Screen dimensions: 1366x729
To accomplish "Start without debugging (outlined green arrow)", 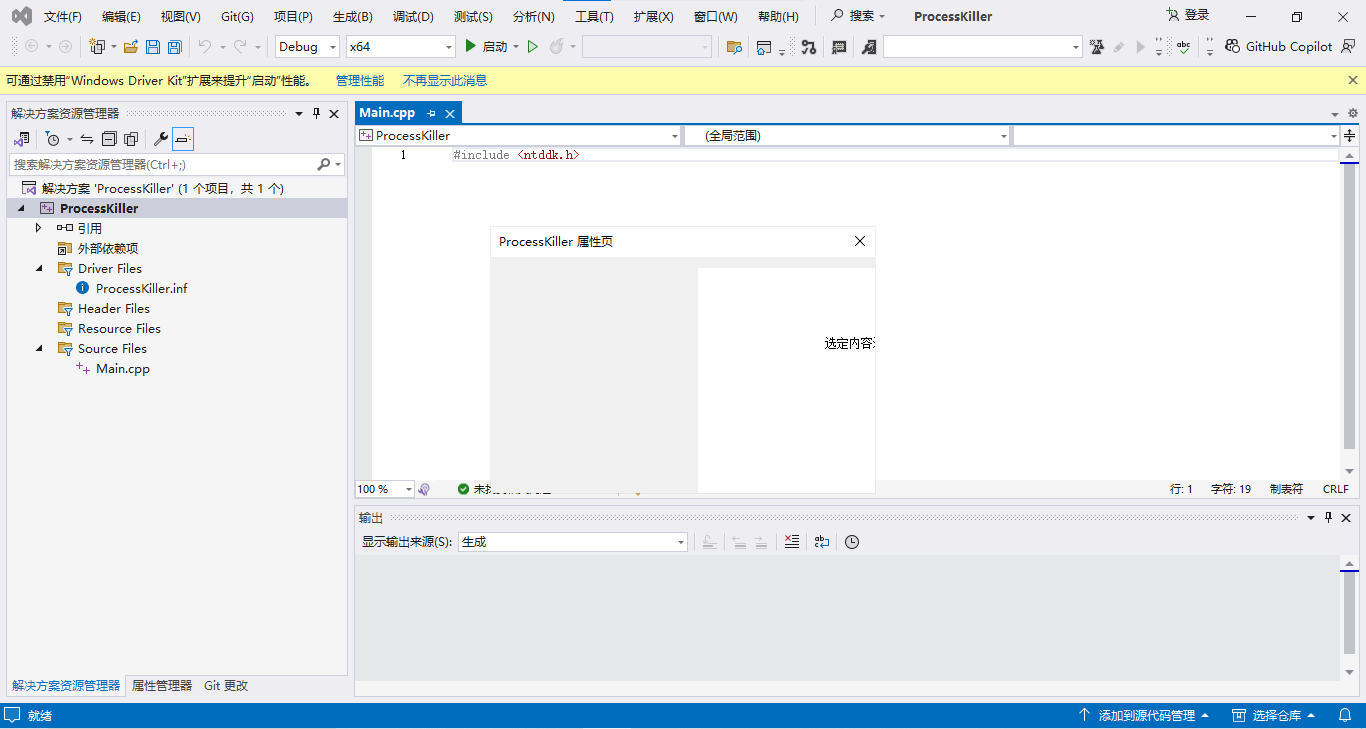I will 532,46.
